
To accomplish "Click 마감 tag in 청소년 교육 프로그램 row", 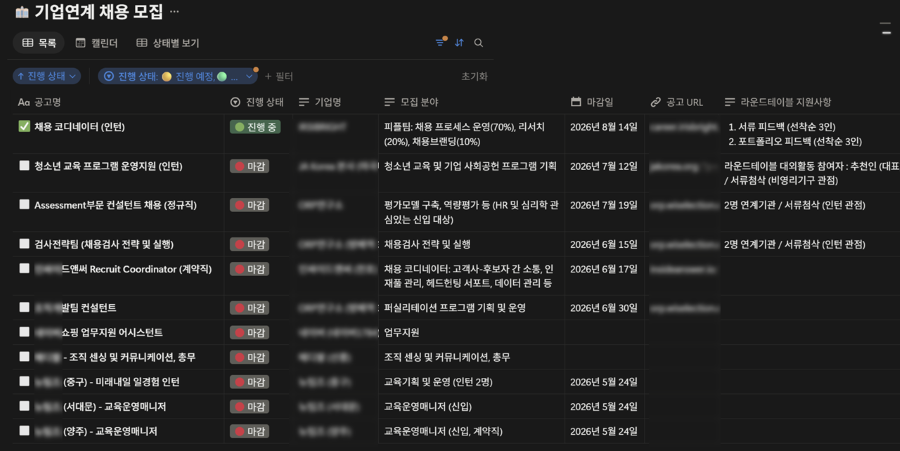I will tap(250, 166).
